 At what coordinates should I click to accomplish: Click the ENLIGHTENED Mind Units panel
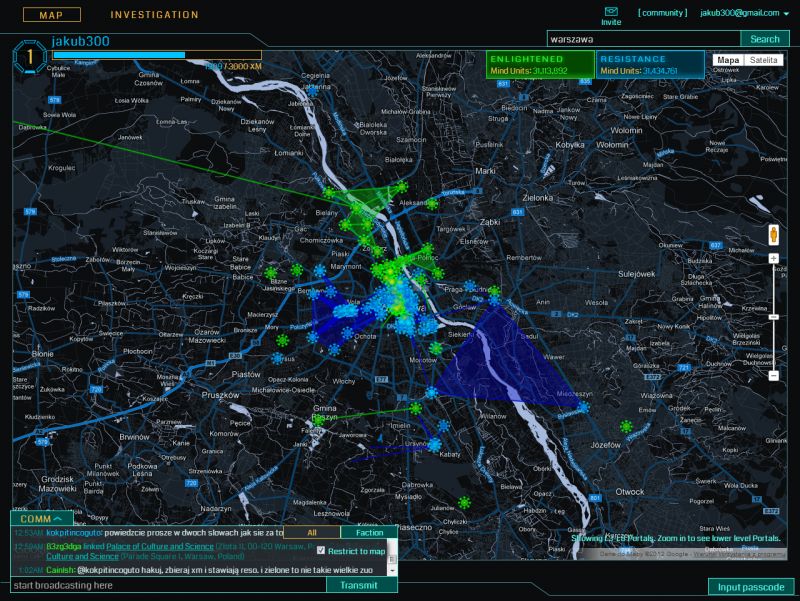pos(540,64)
